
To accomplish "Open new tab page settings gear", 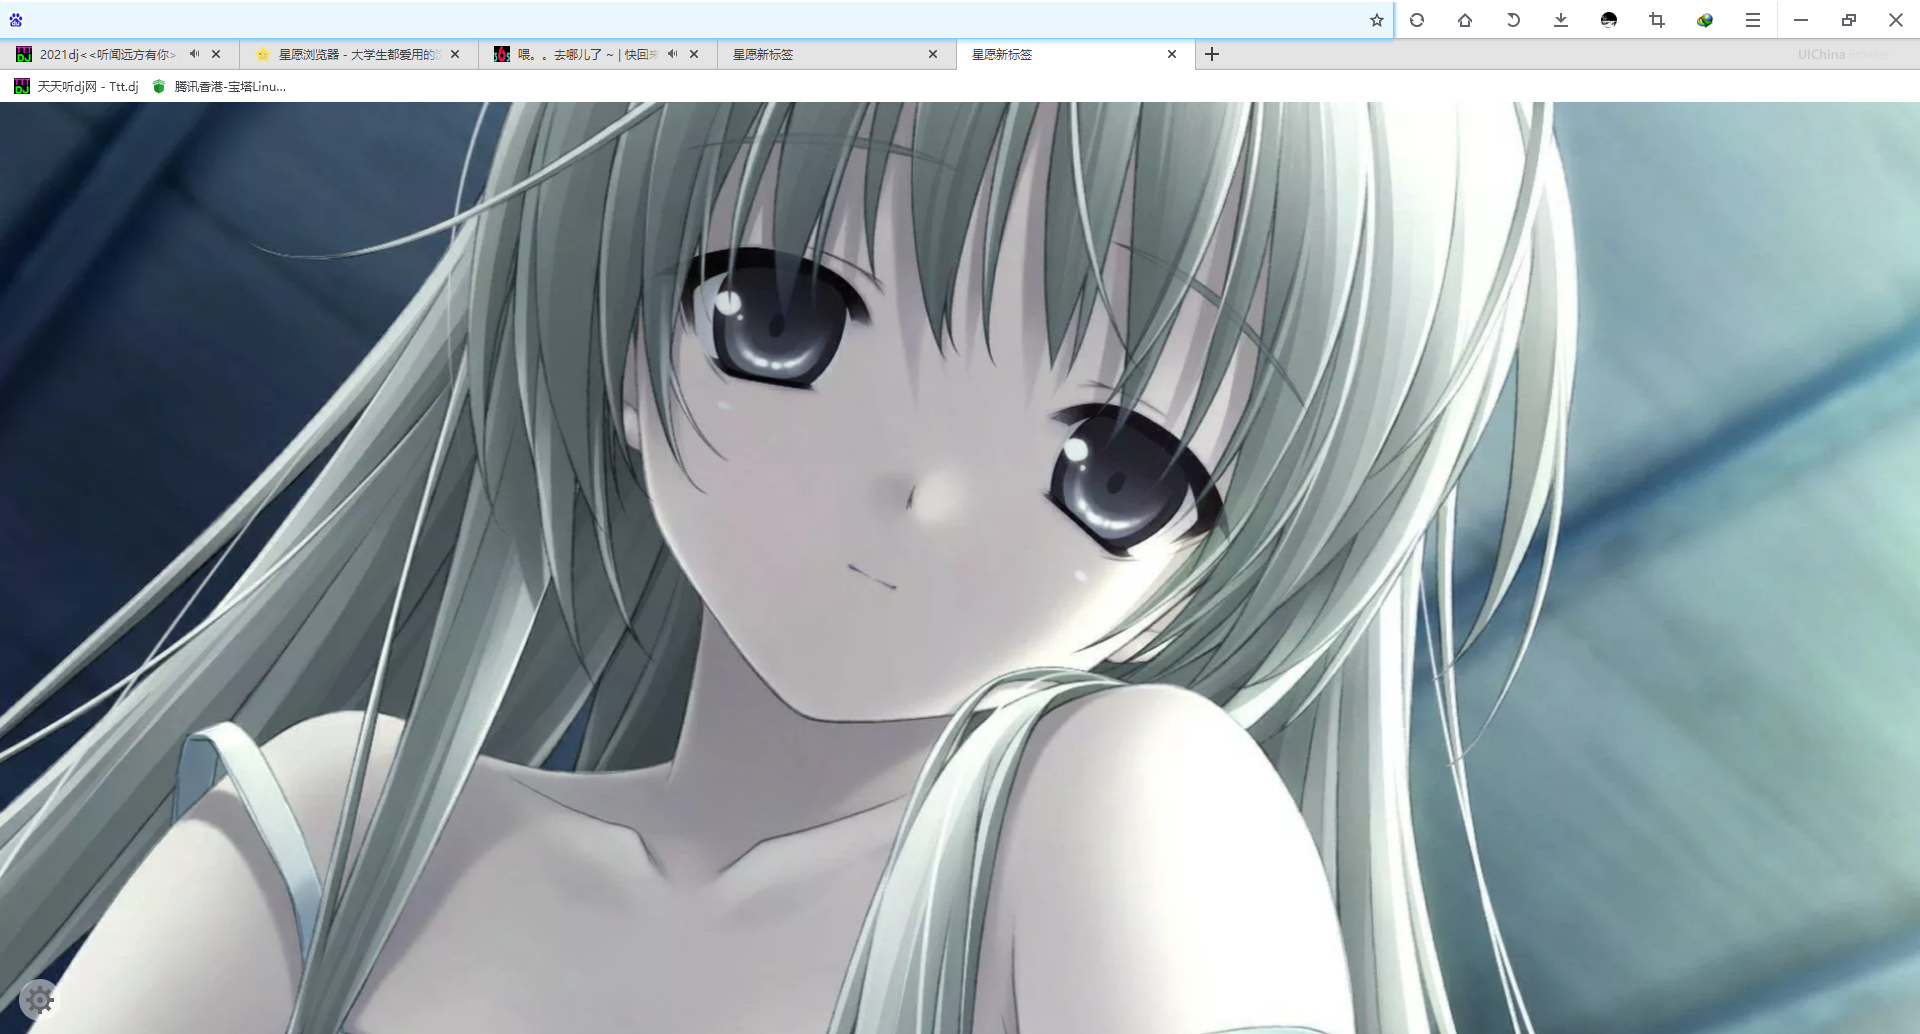I will (39, 998).
